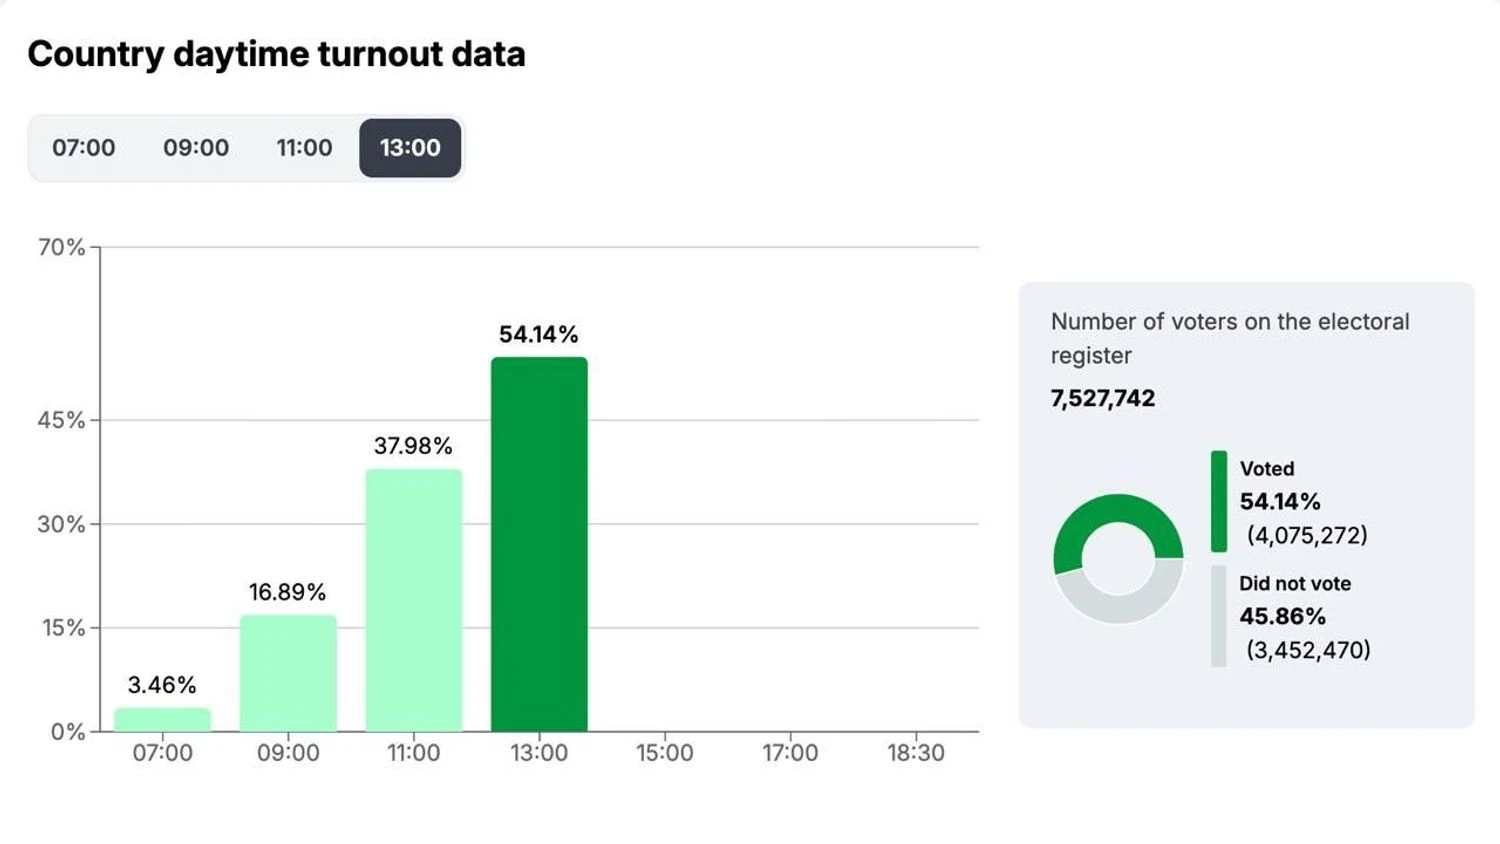Viewport: 1500px width, 844px height.
Task: Click the green Voted donut segment
Action: pyautogui.click(x=1118, y=510)
